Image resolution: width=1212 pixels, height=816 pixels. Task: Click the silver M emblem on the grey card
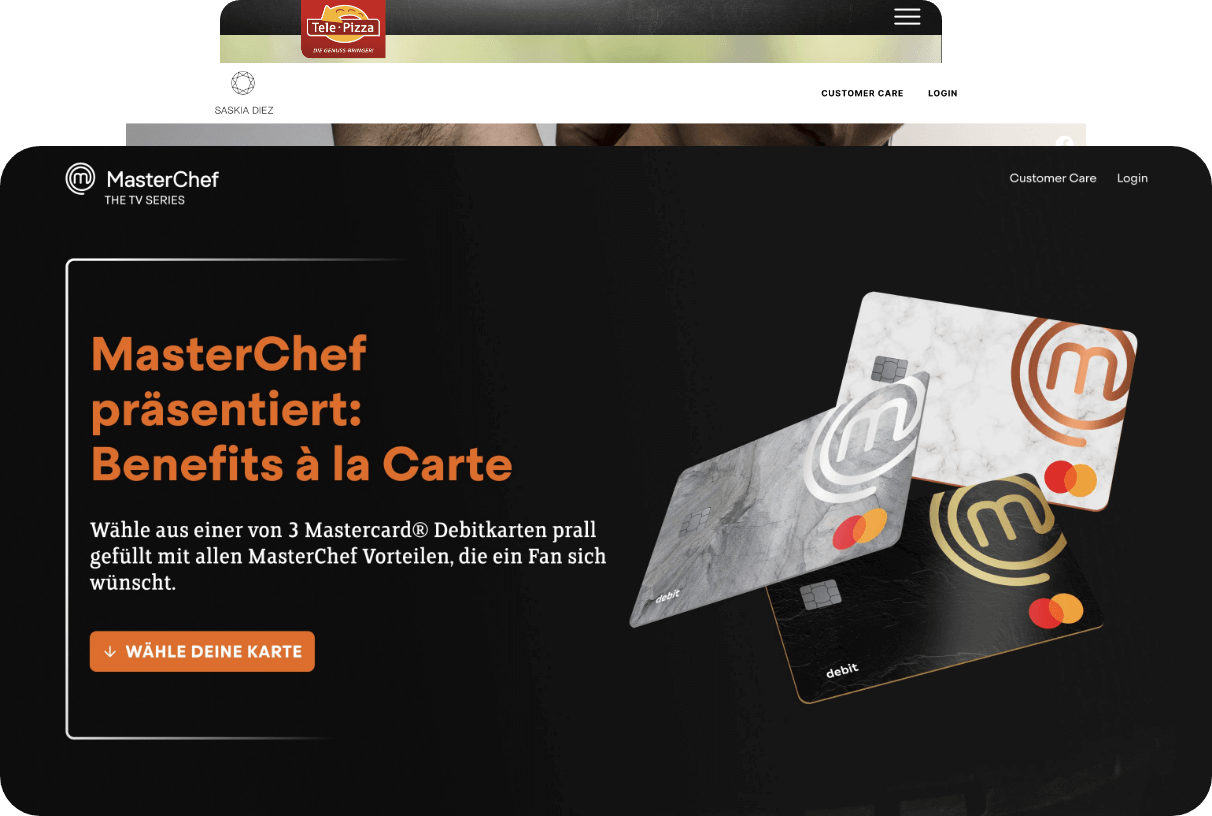(x=867, y=445)
